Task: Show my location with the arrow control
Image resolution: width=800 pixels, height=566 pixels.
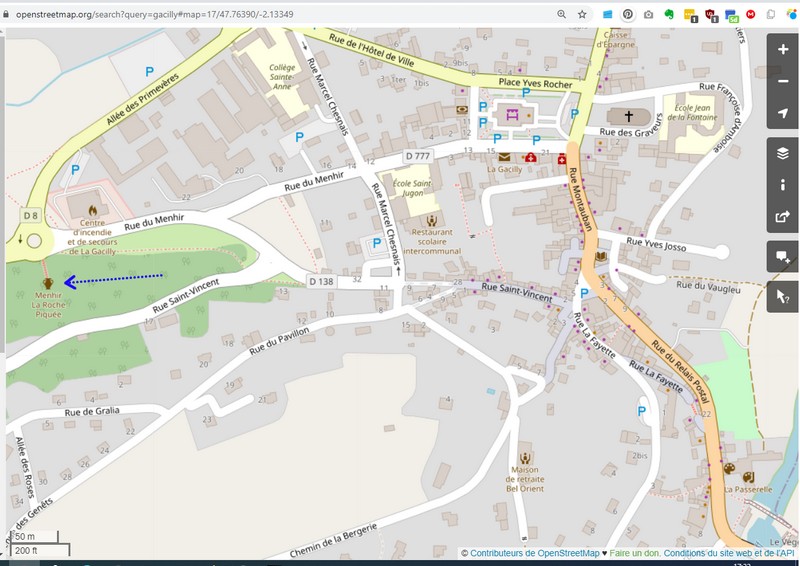Action: click(783, 113)
